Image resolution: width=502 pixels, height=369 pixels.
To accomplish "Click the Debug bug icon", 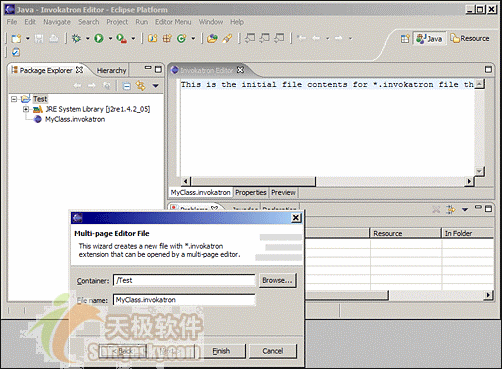I will 76,38.
